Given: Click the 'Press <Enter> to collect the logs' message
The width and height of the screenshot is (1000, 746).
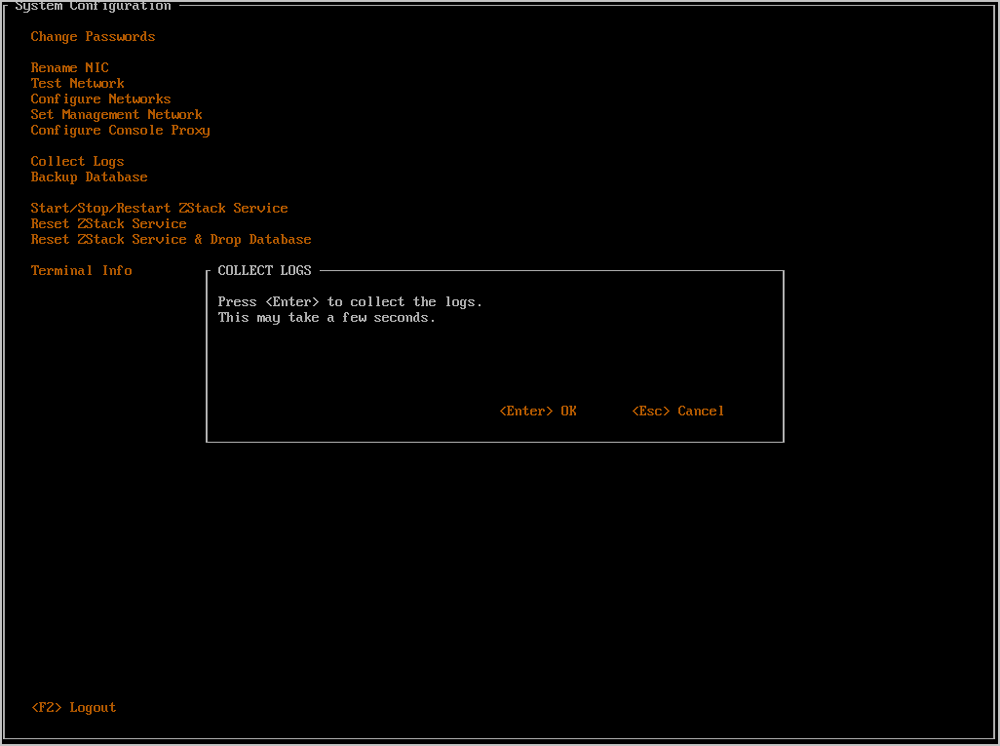Looking at the screenshot, I should coord(350,302).
